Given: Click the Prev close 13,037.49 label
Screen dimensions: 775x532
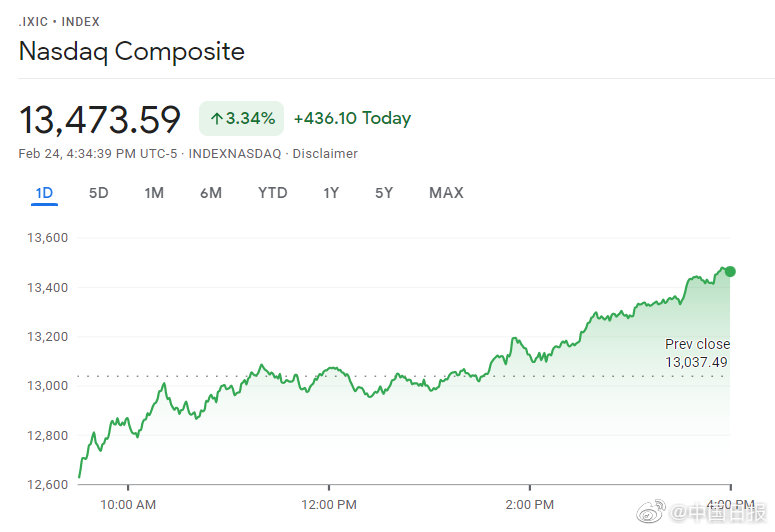Looking at the screenshot, I should point(697,353).
